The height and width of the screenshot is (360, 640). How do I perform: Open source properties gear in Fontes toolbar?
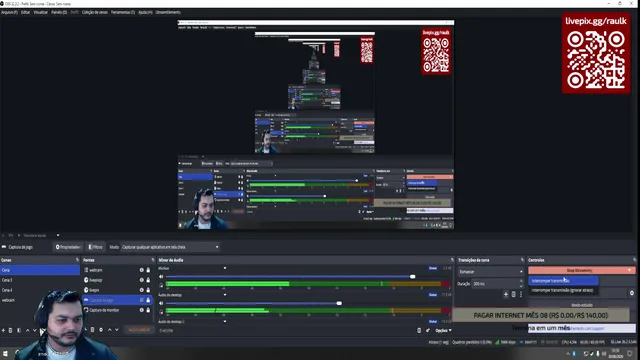pos(101,330)
